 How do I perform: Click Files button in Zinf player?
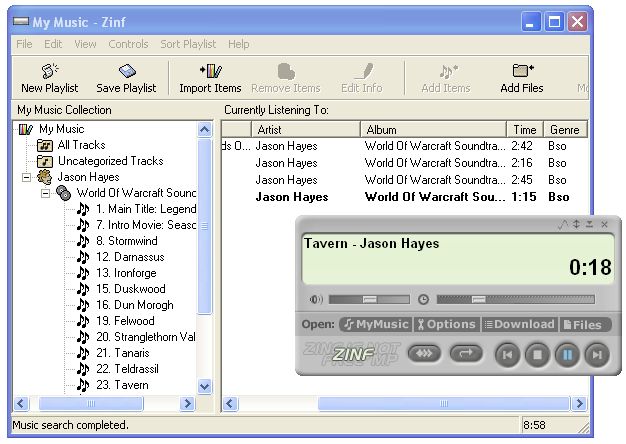pyautogui.click(x=584, y=324)
